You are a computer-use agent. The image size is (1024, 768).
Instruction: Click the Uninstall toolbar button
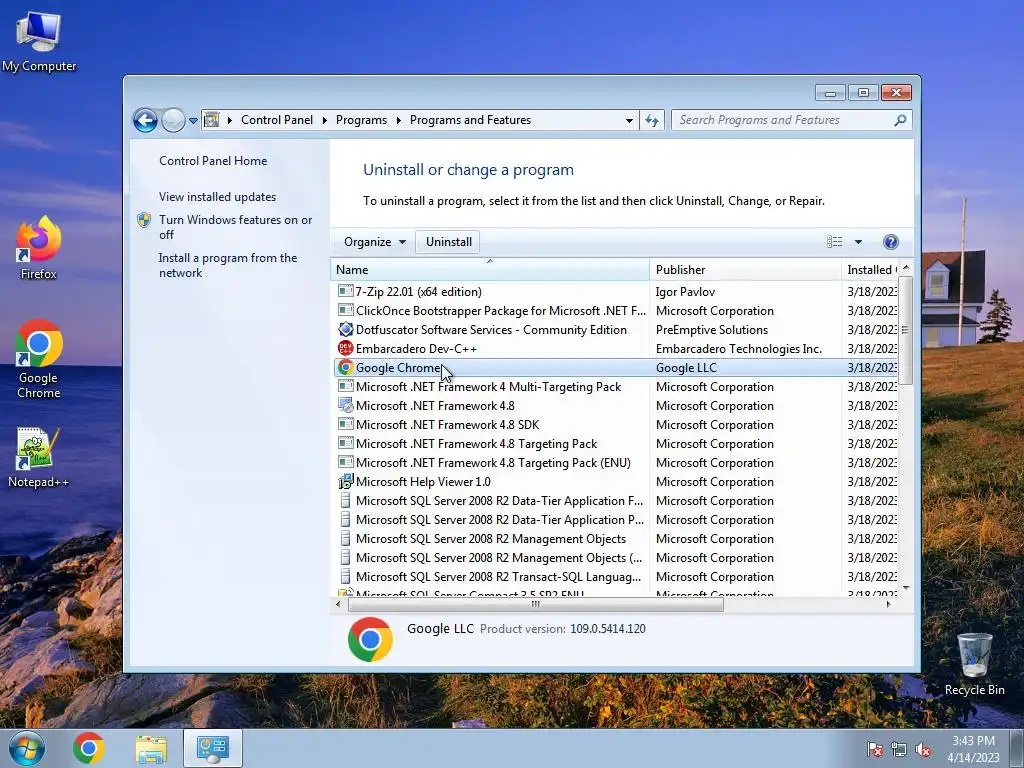tap(449, 242)
